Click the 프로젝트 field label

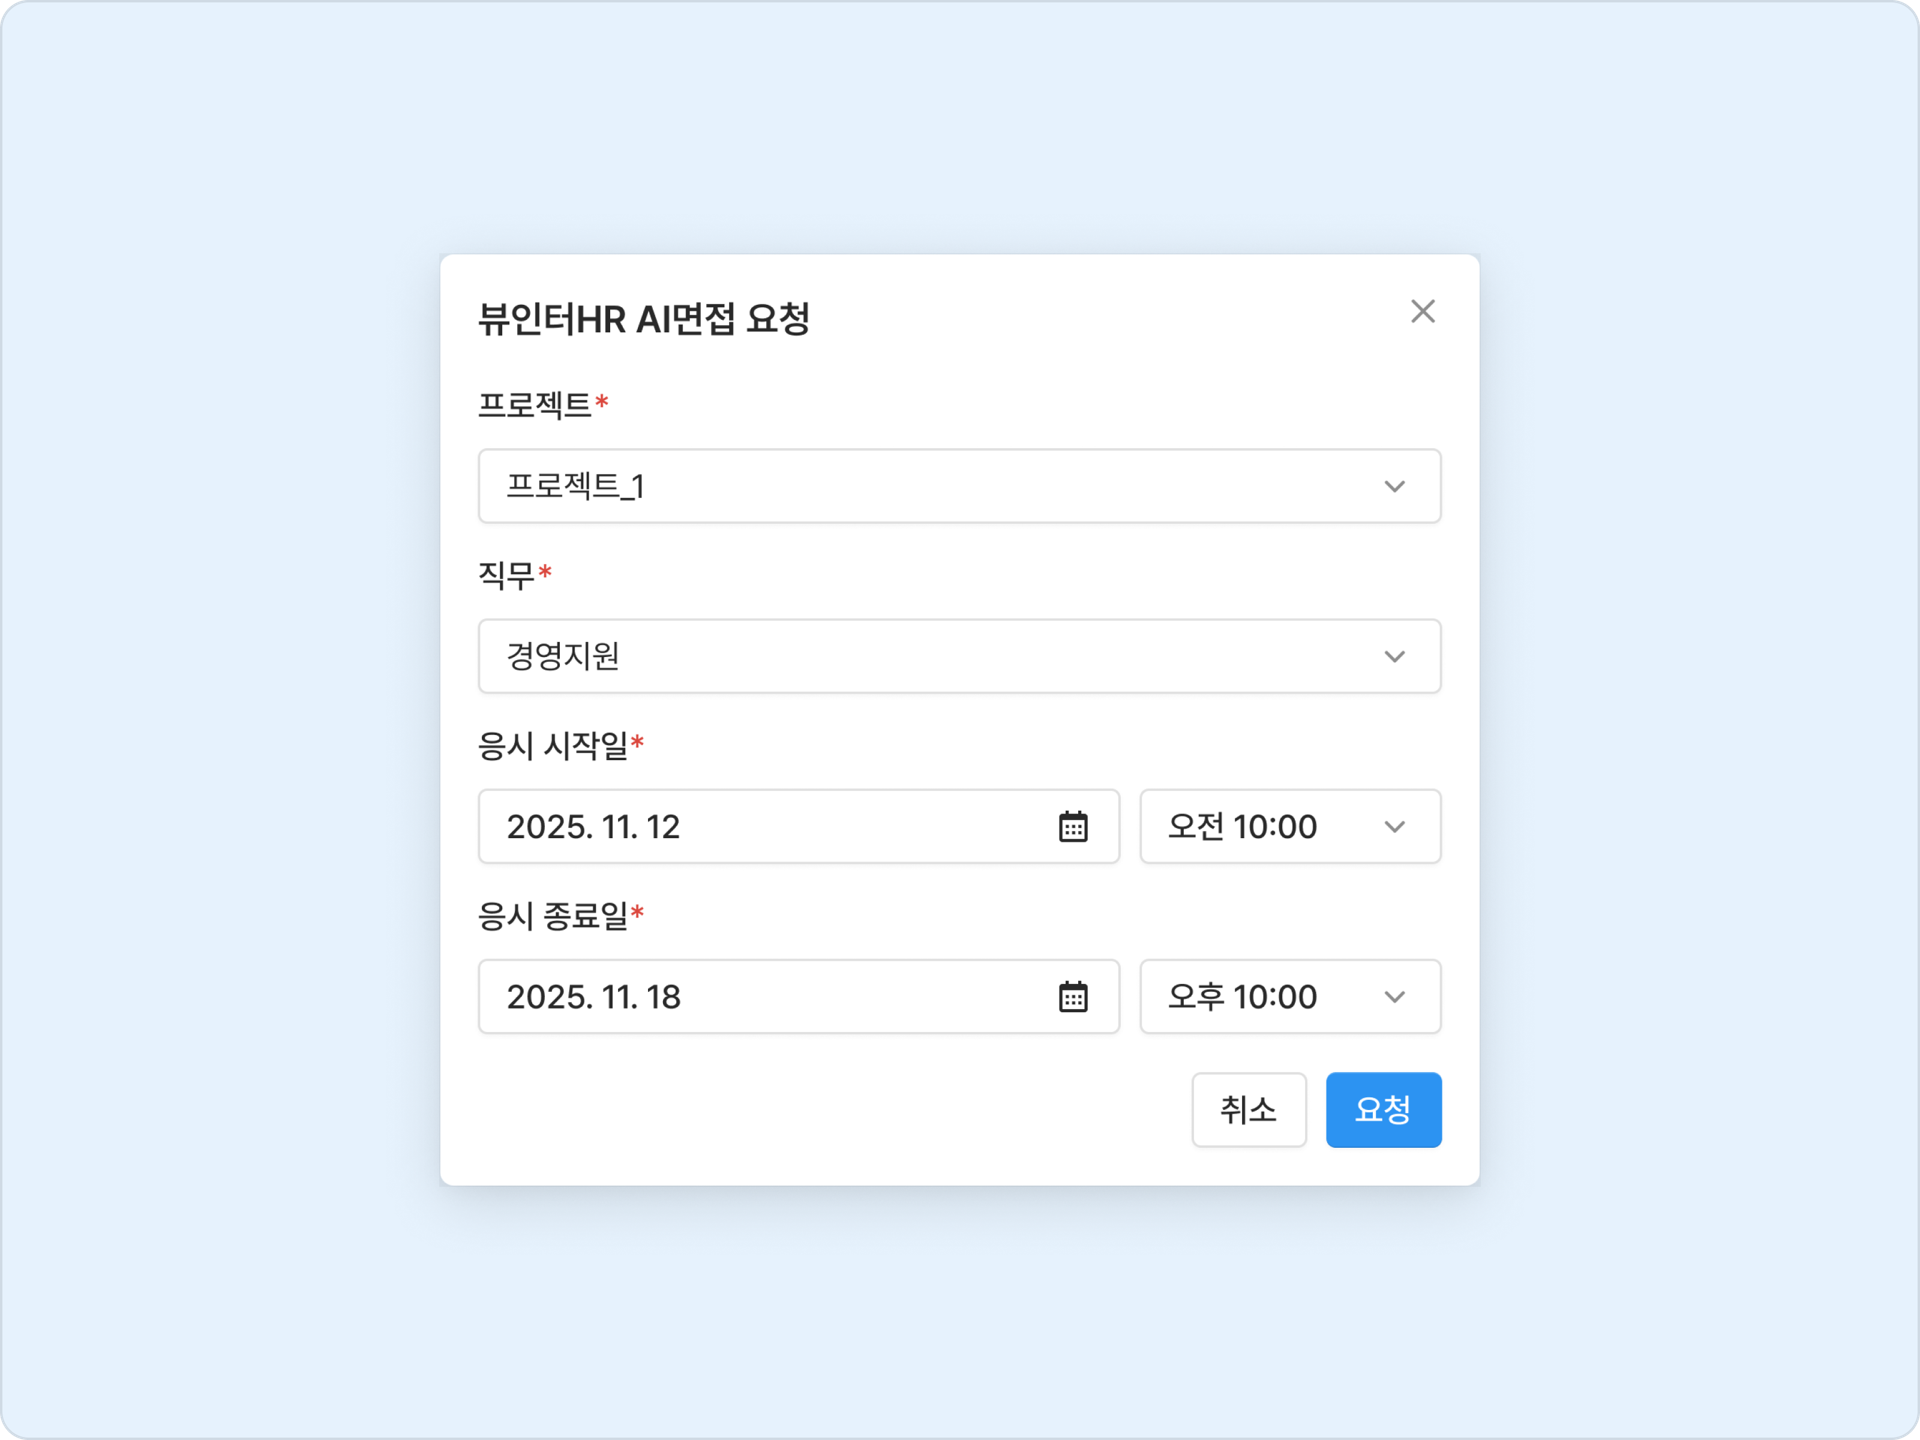535,405
